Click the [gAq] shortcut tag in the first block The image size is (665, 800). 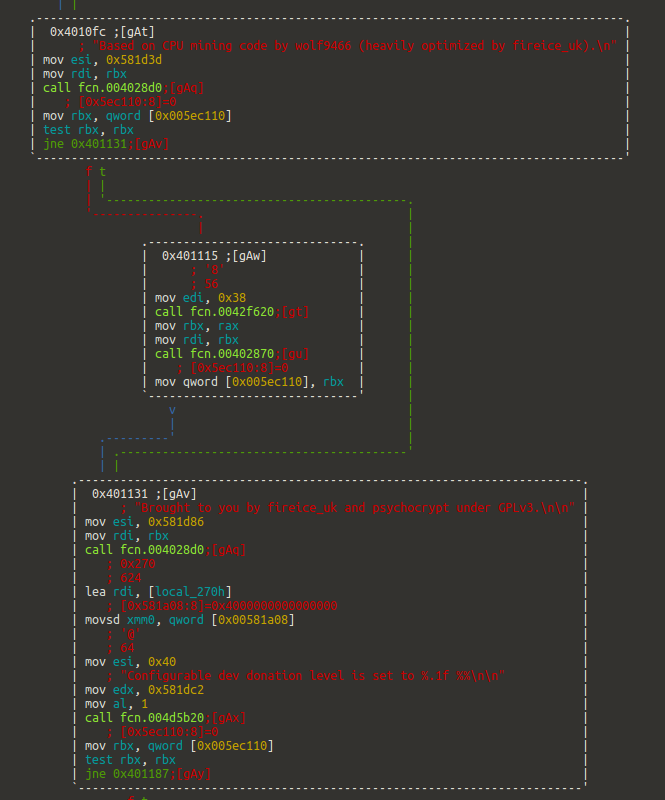[186, 88]
